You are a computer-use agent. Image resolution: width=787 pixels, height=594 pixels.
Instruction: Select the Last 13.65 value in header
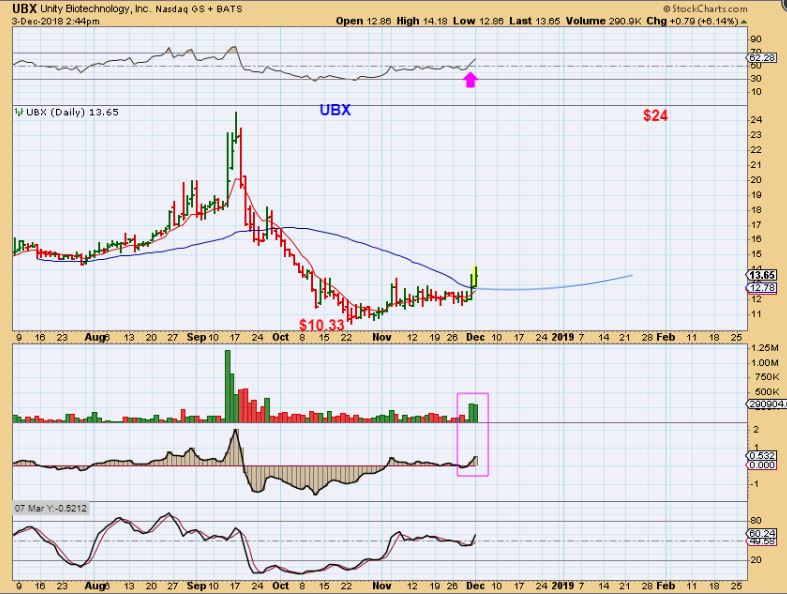point(534,21)
